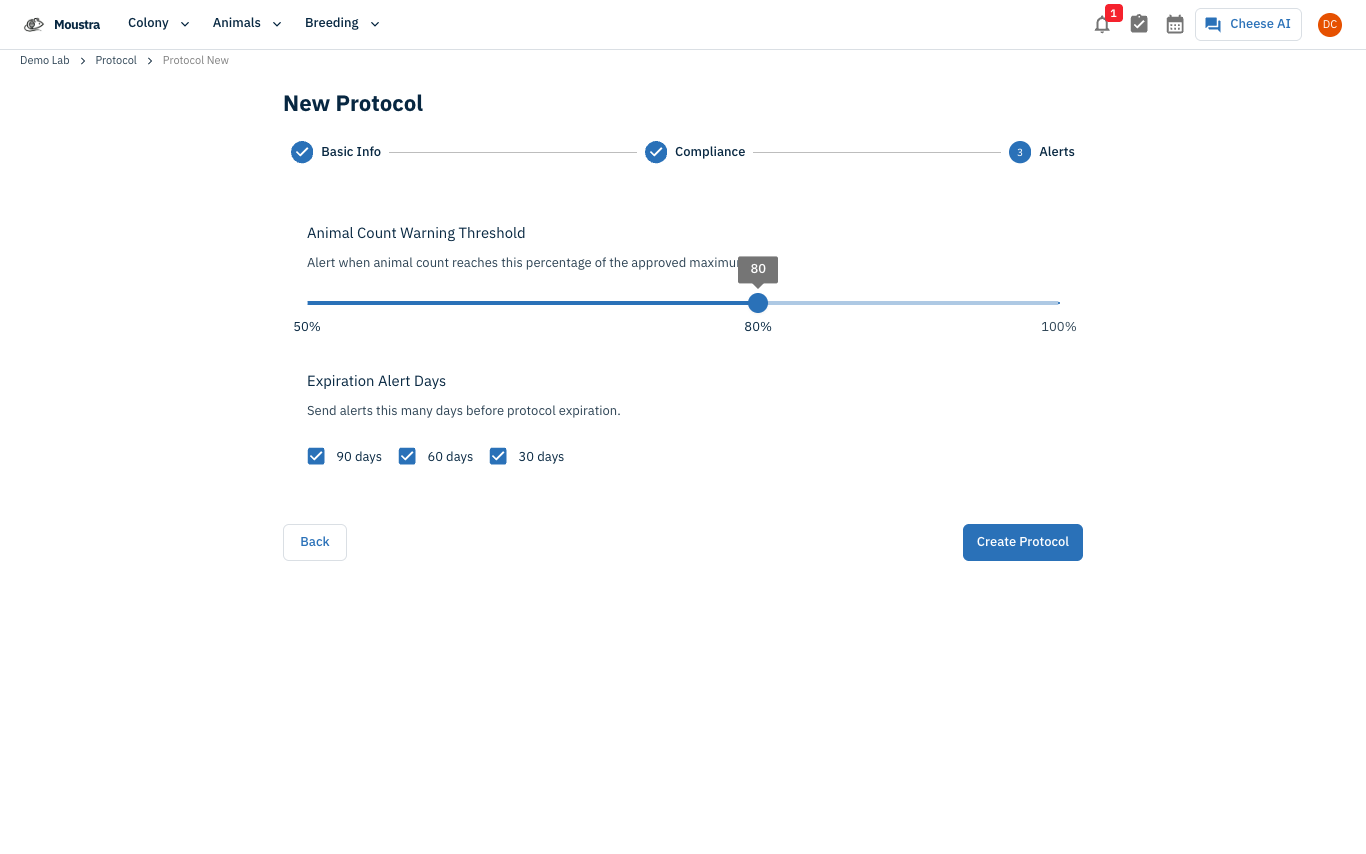Viewport: 1366px width, 854px height.
Task: Click the Back button
Action: [315, 542]
